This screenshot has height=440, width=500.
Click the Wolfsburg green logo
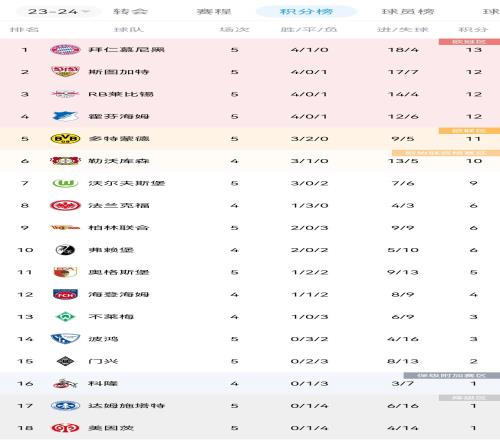click(65, 183)
